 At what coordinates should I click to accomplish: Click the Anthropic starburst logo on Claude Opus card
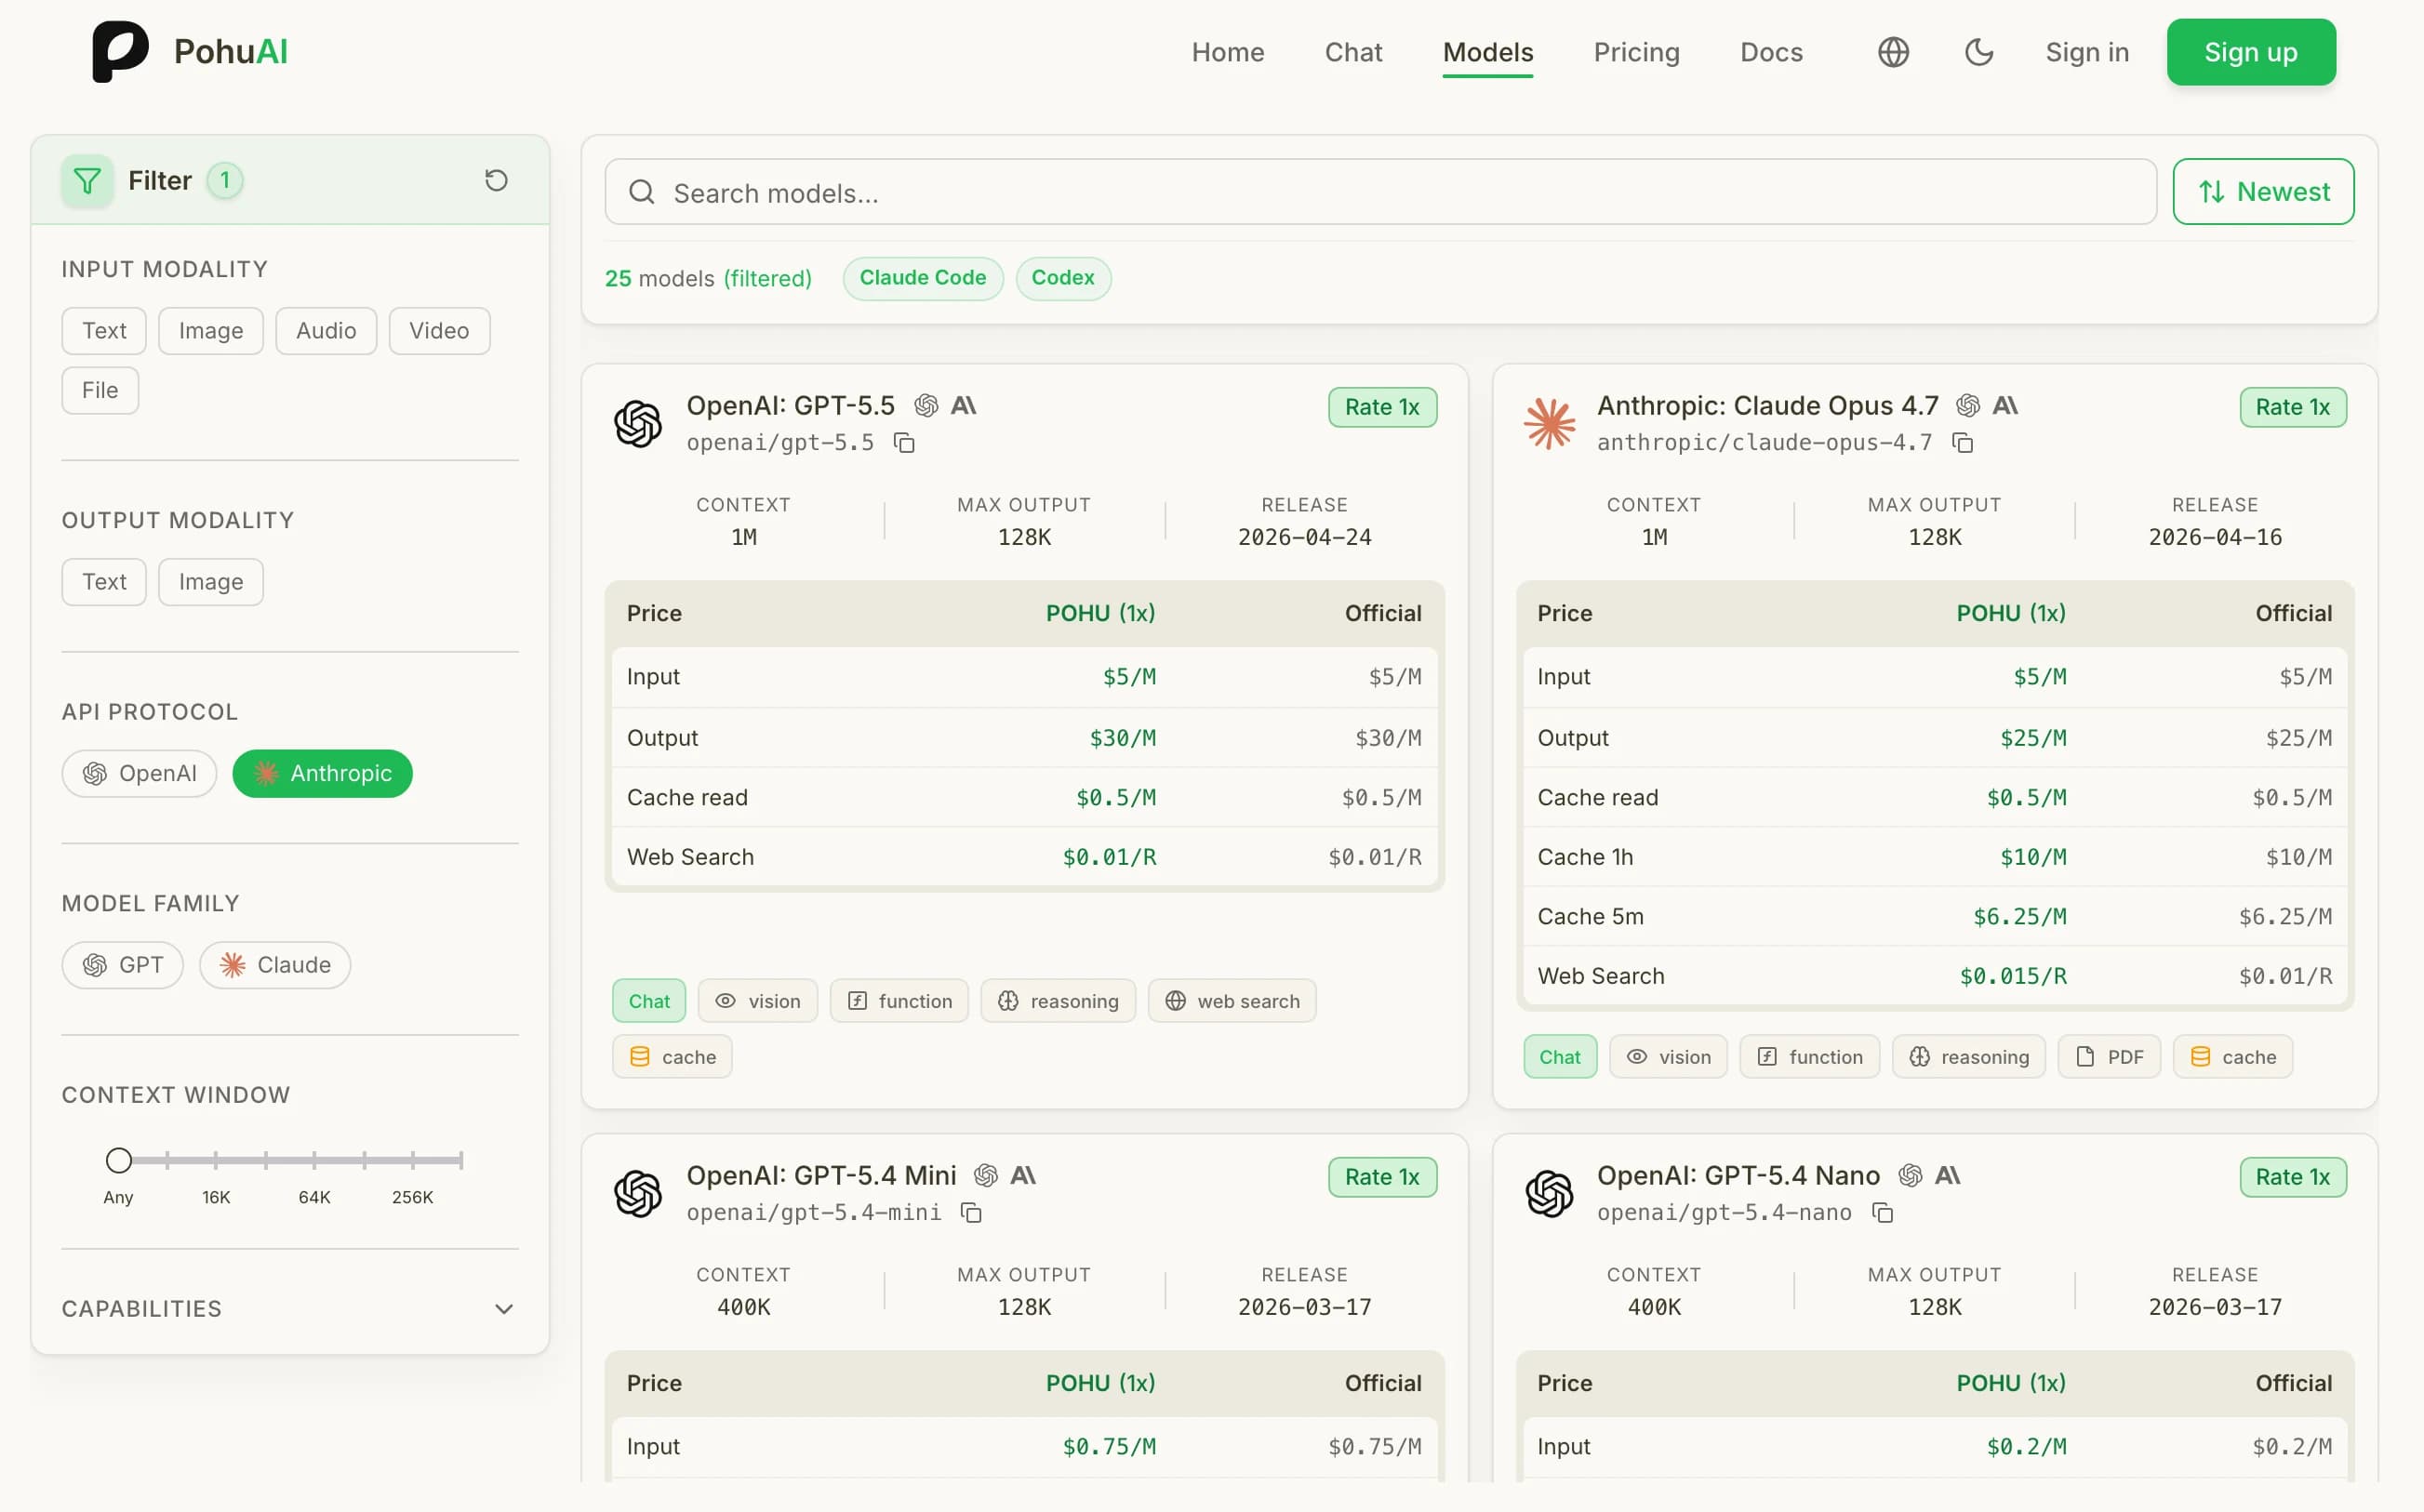point(1549,423)
